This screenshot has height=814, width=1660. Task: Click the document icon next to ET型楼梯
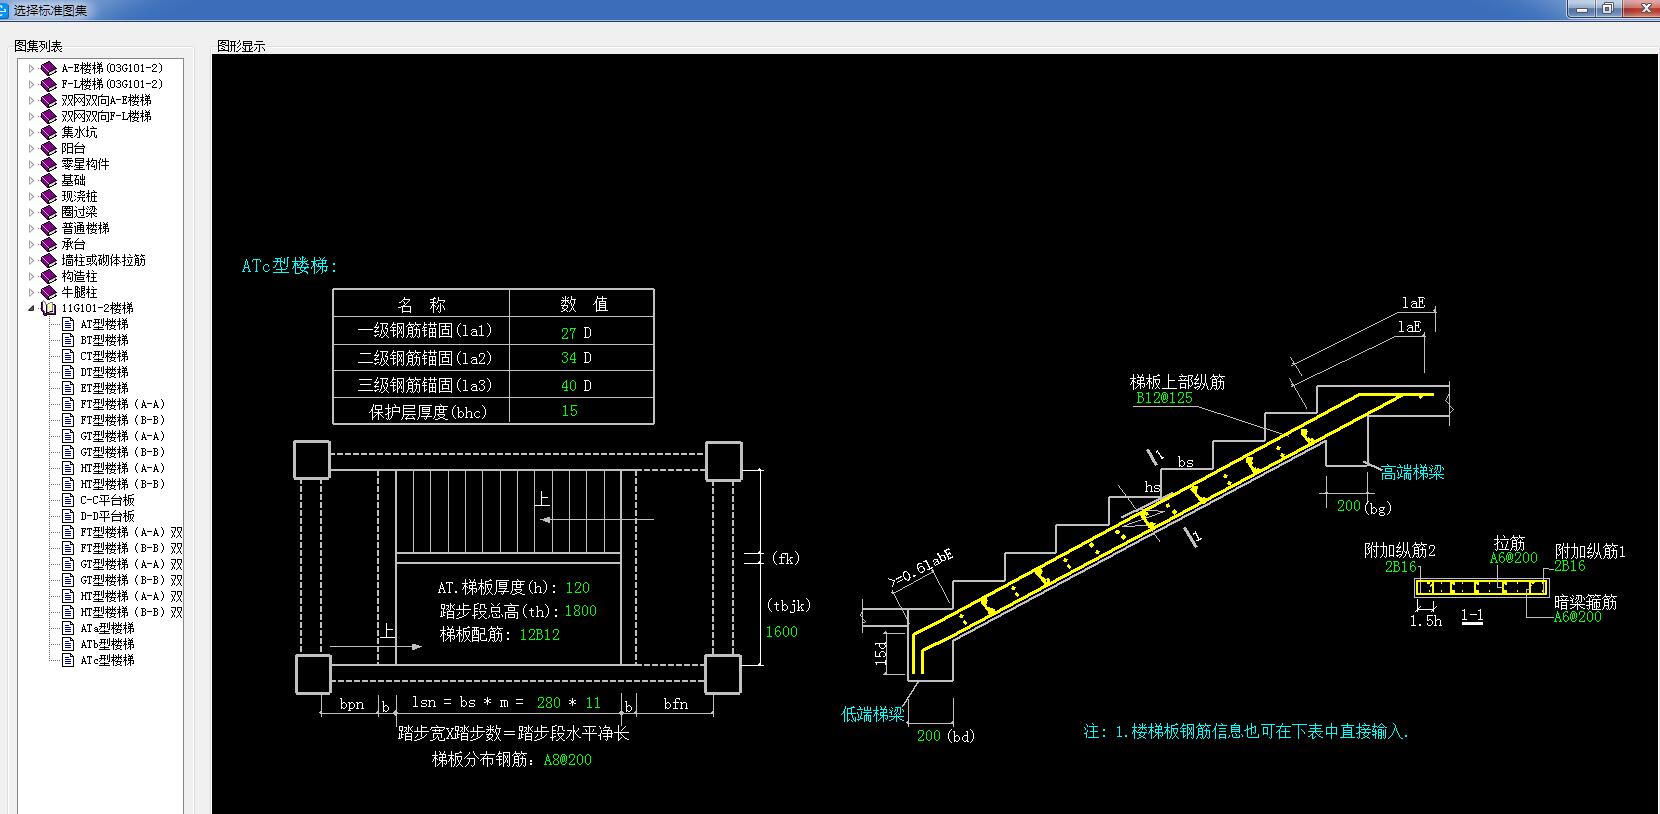68,388
